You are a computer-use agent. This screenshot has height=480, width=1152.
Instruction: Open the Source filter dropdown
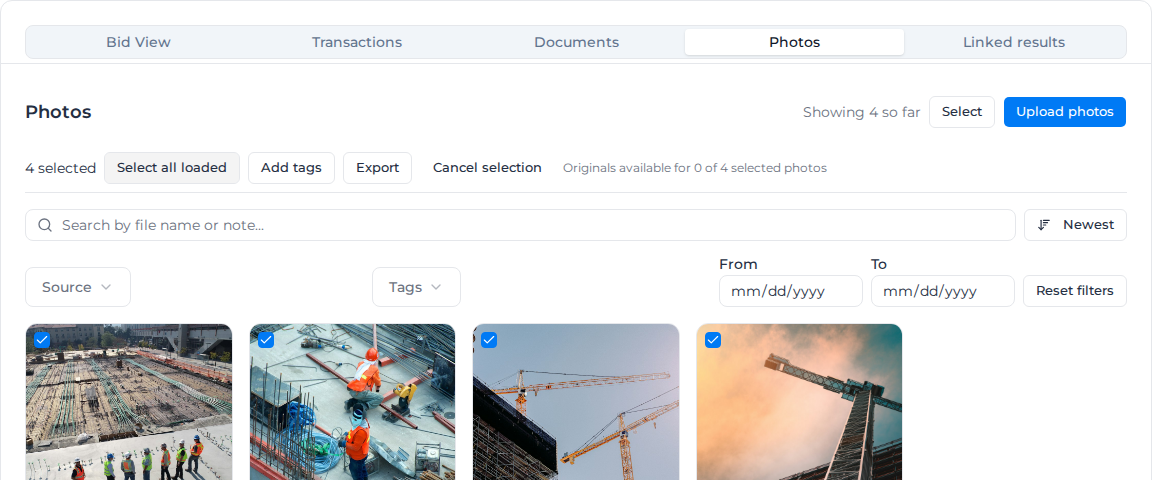(x=78, y=287)
